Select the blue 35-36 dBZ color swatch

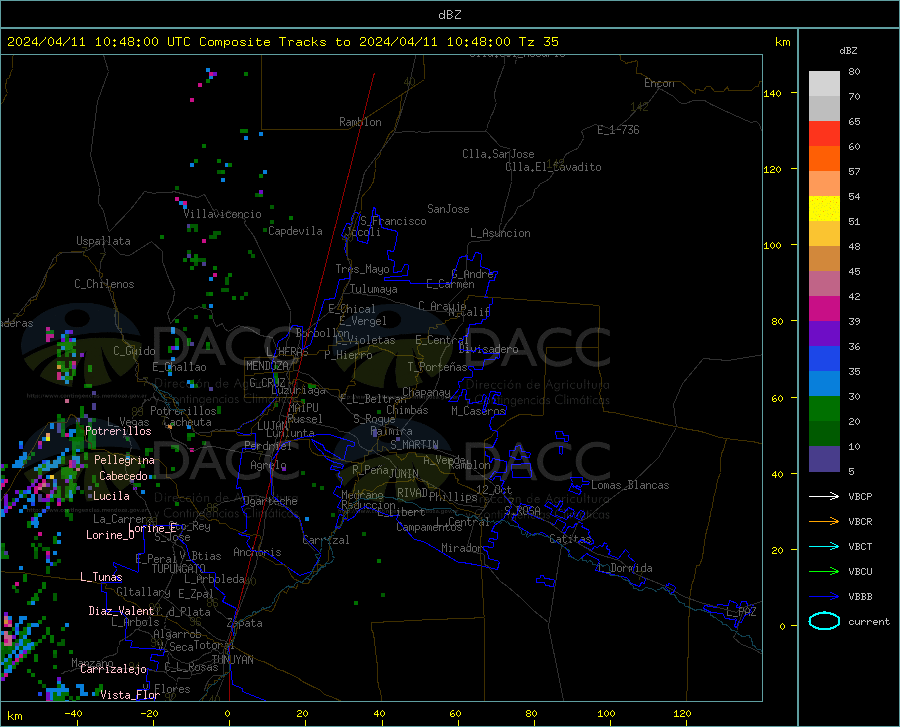824,359
